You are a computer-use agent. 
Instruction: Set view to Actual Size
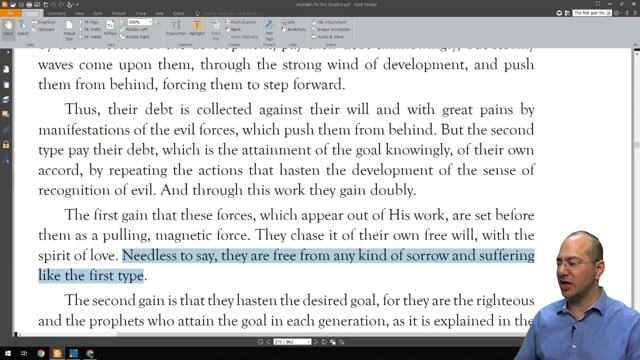(69, 31)
